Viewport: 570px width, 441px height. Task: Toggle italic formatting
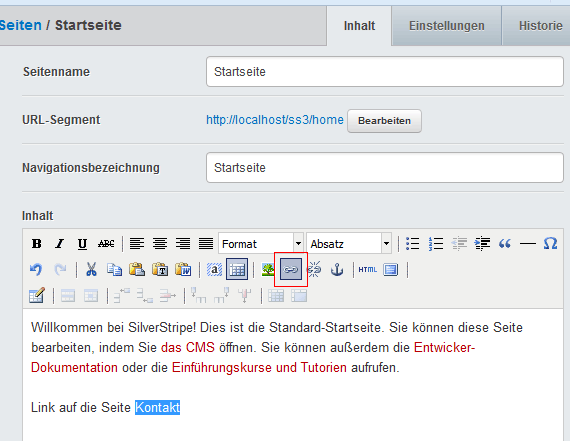coord(59,243)
